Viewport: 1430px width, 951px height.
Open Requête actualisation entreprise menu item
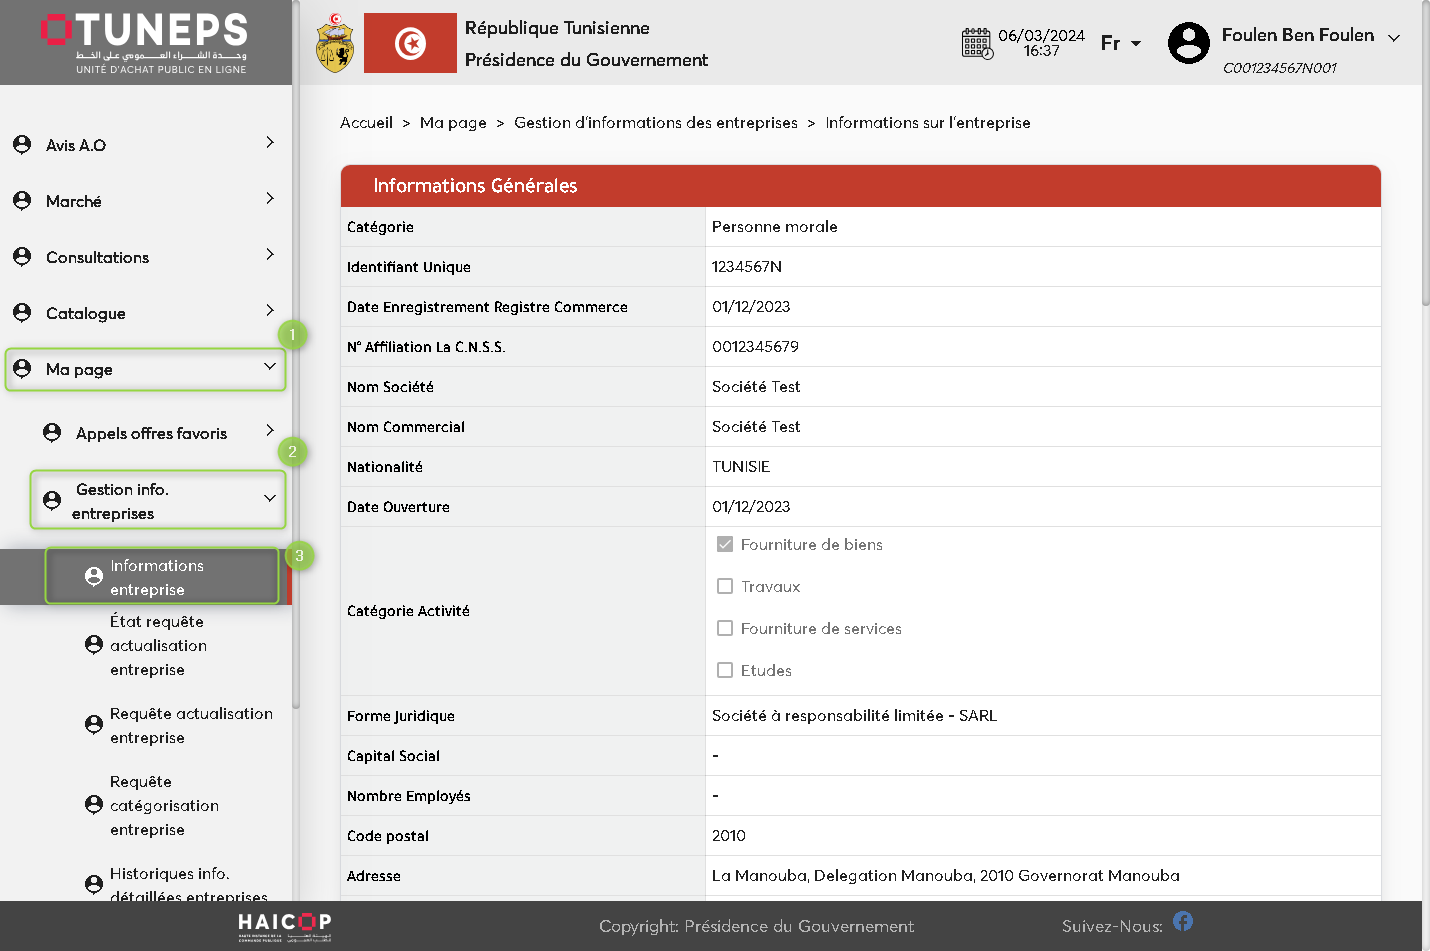coord(190,725)
